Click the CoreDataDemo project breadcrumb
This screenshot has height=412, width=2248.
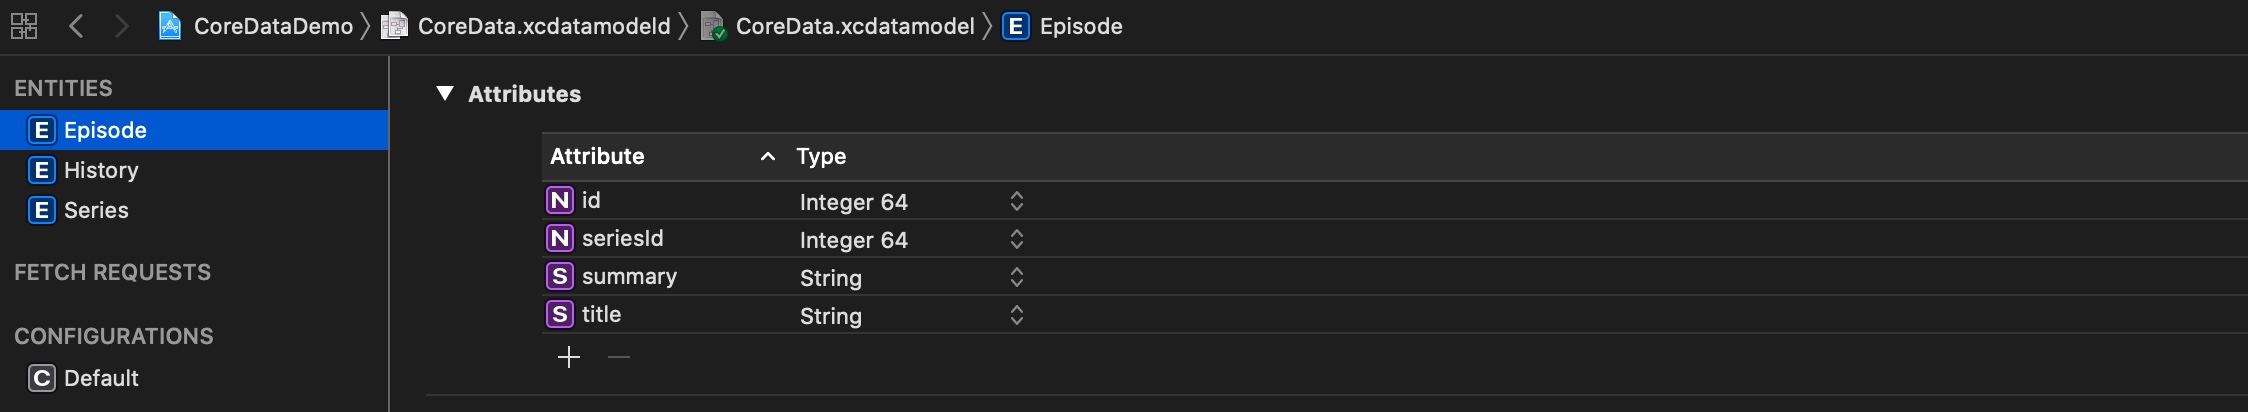click(x=256, y=26)
